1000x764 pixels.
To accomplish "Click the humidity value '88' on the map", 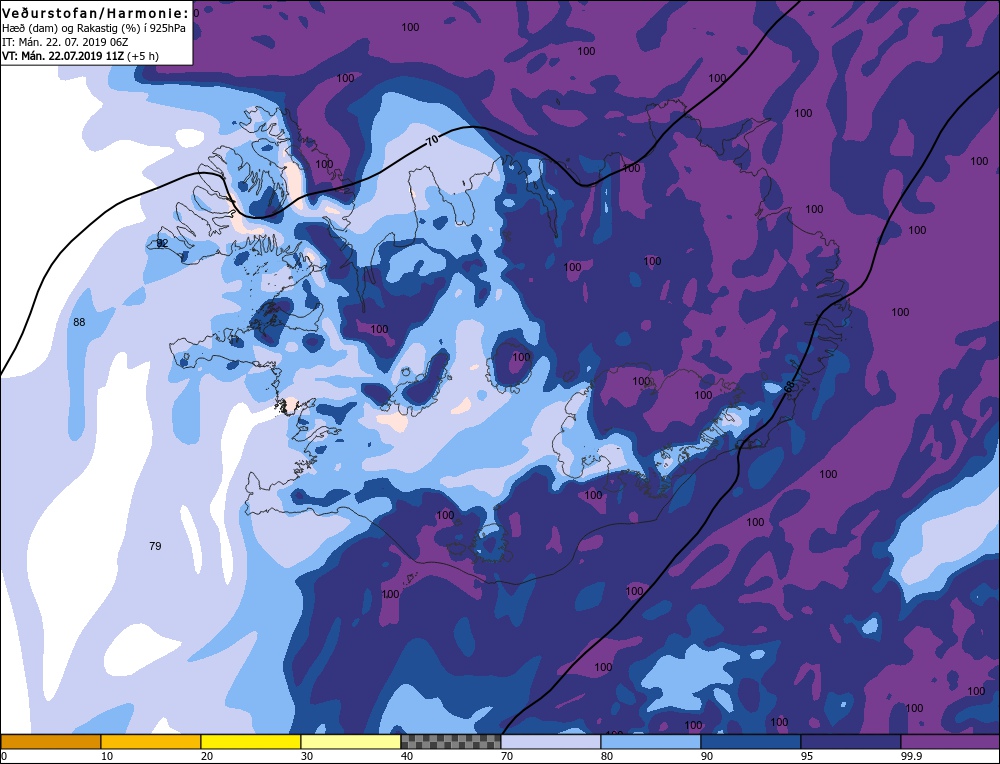I will [x=79, y=322].
